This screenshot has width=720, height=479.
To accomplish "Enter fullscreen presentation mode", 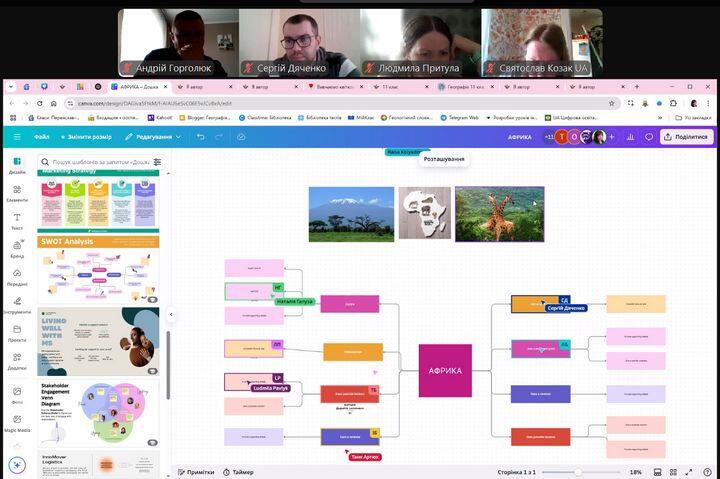I will coord(689,472).
